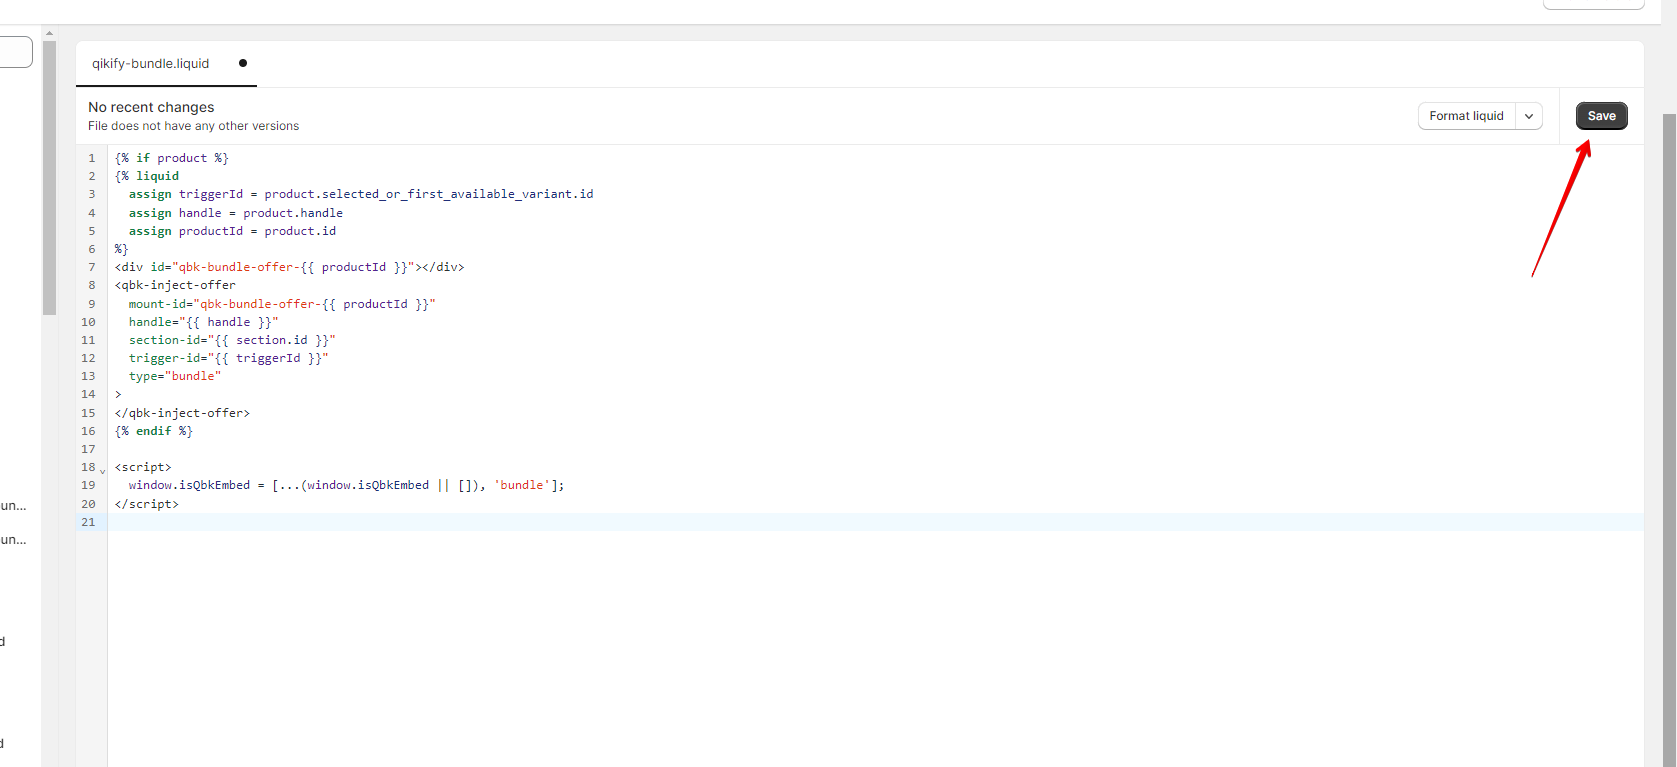Click the page scrollbar on the right edge

[x=1669, y=440]
